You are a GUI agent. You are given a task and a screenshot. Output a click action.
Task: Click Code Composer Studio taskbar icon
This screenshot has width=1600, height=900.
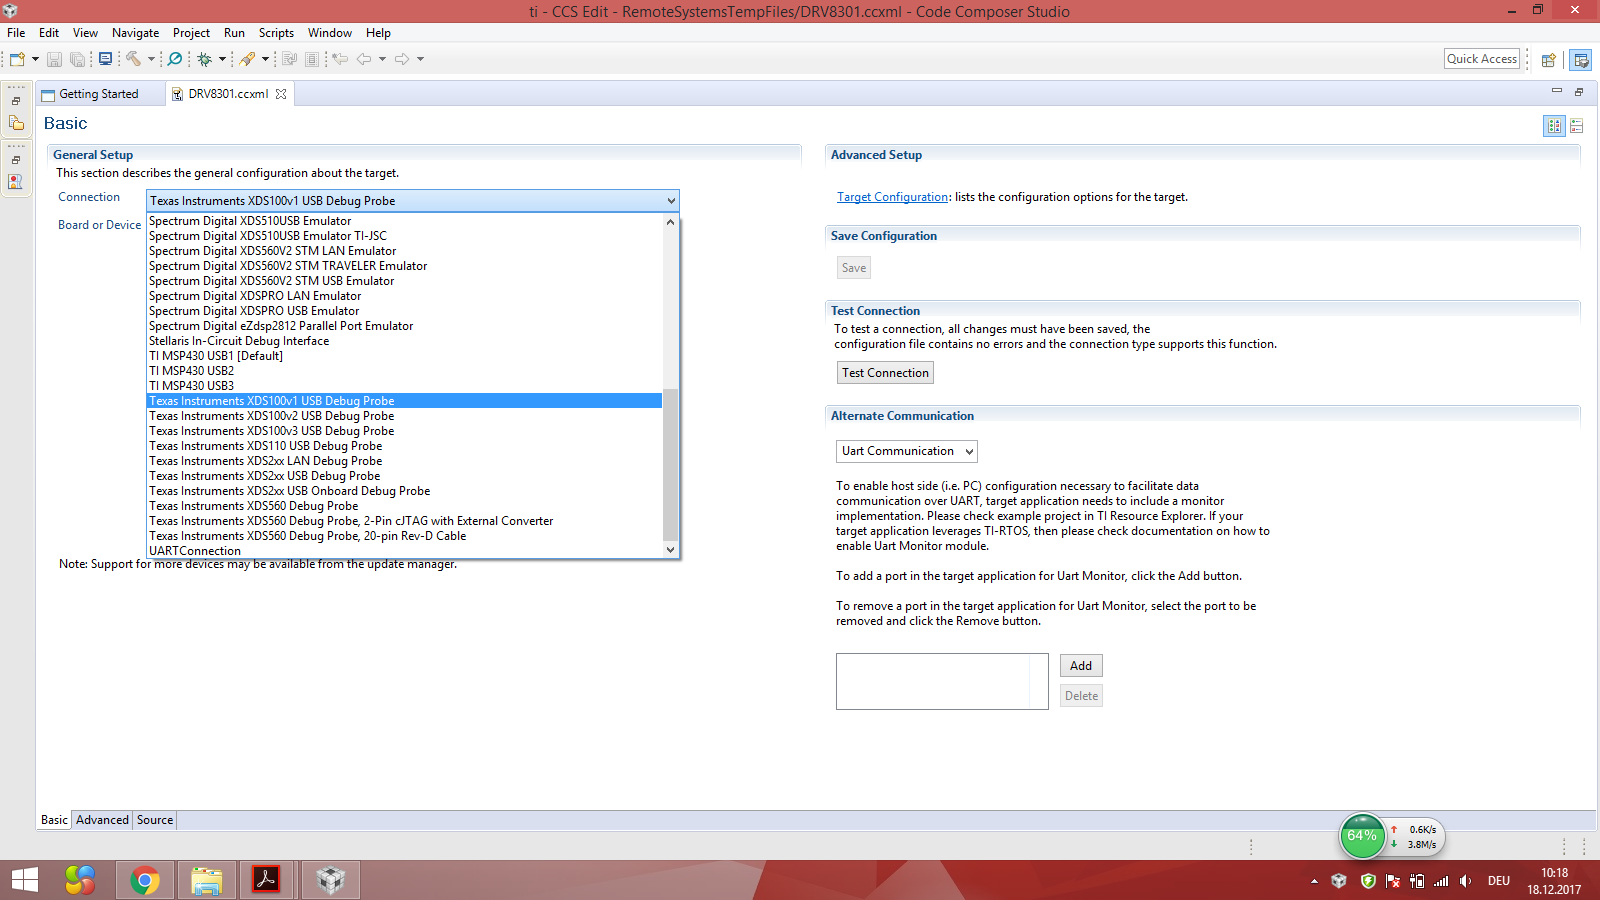330,880
